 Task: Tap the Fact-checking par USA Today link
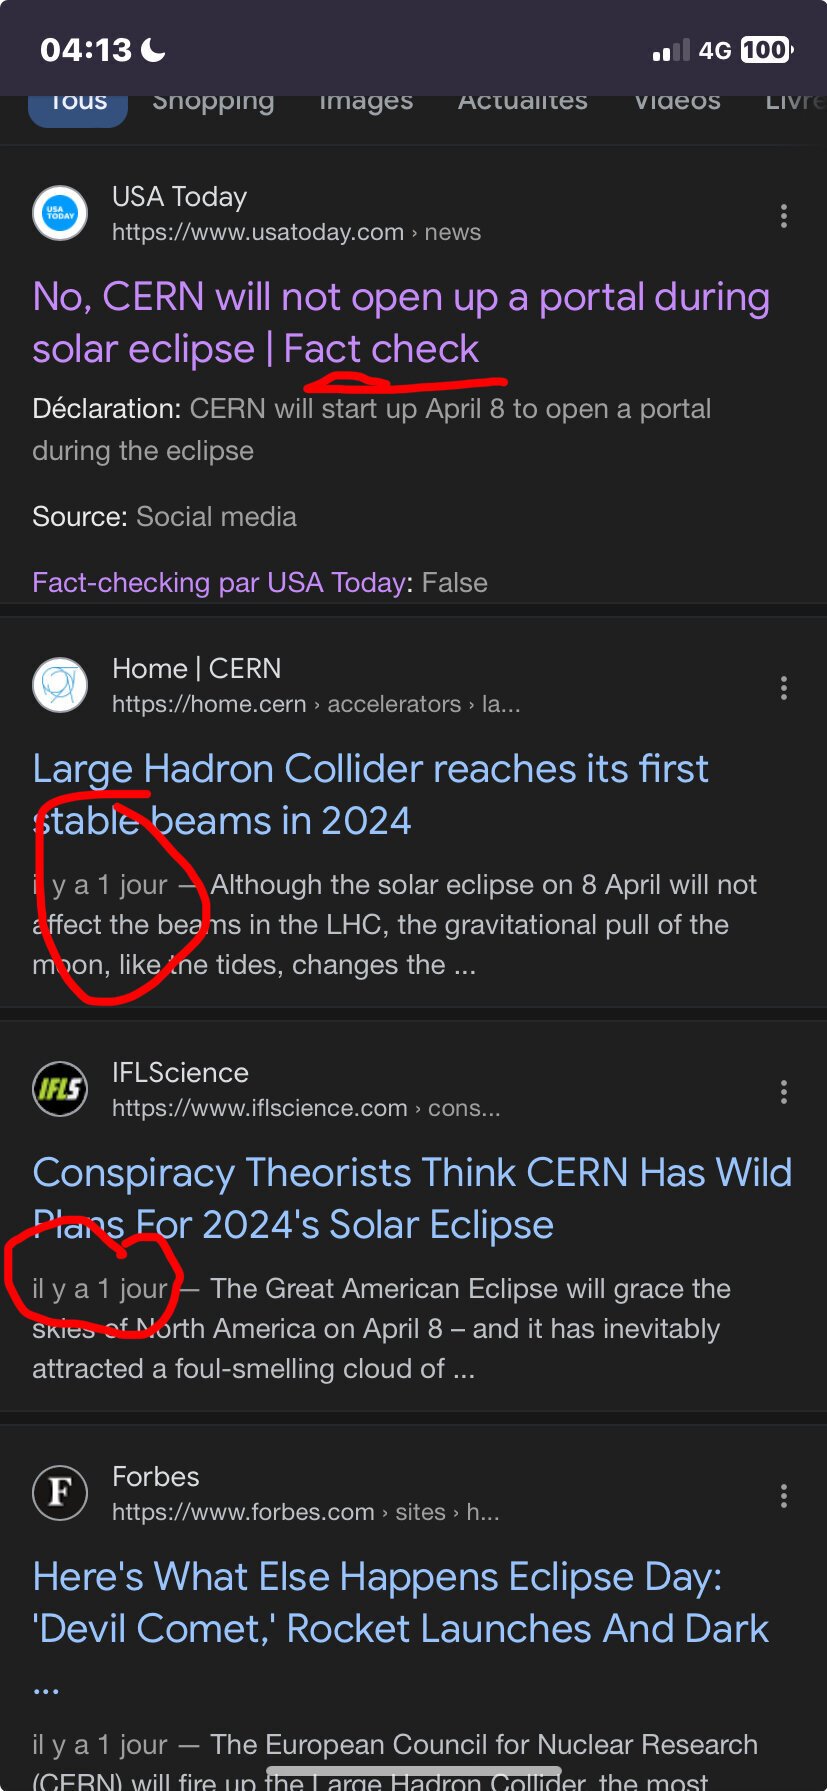point(219,582)
